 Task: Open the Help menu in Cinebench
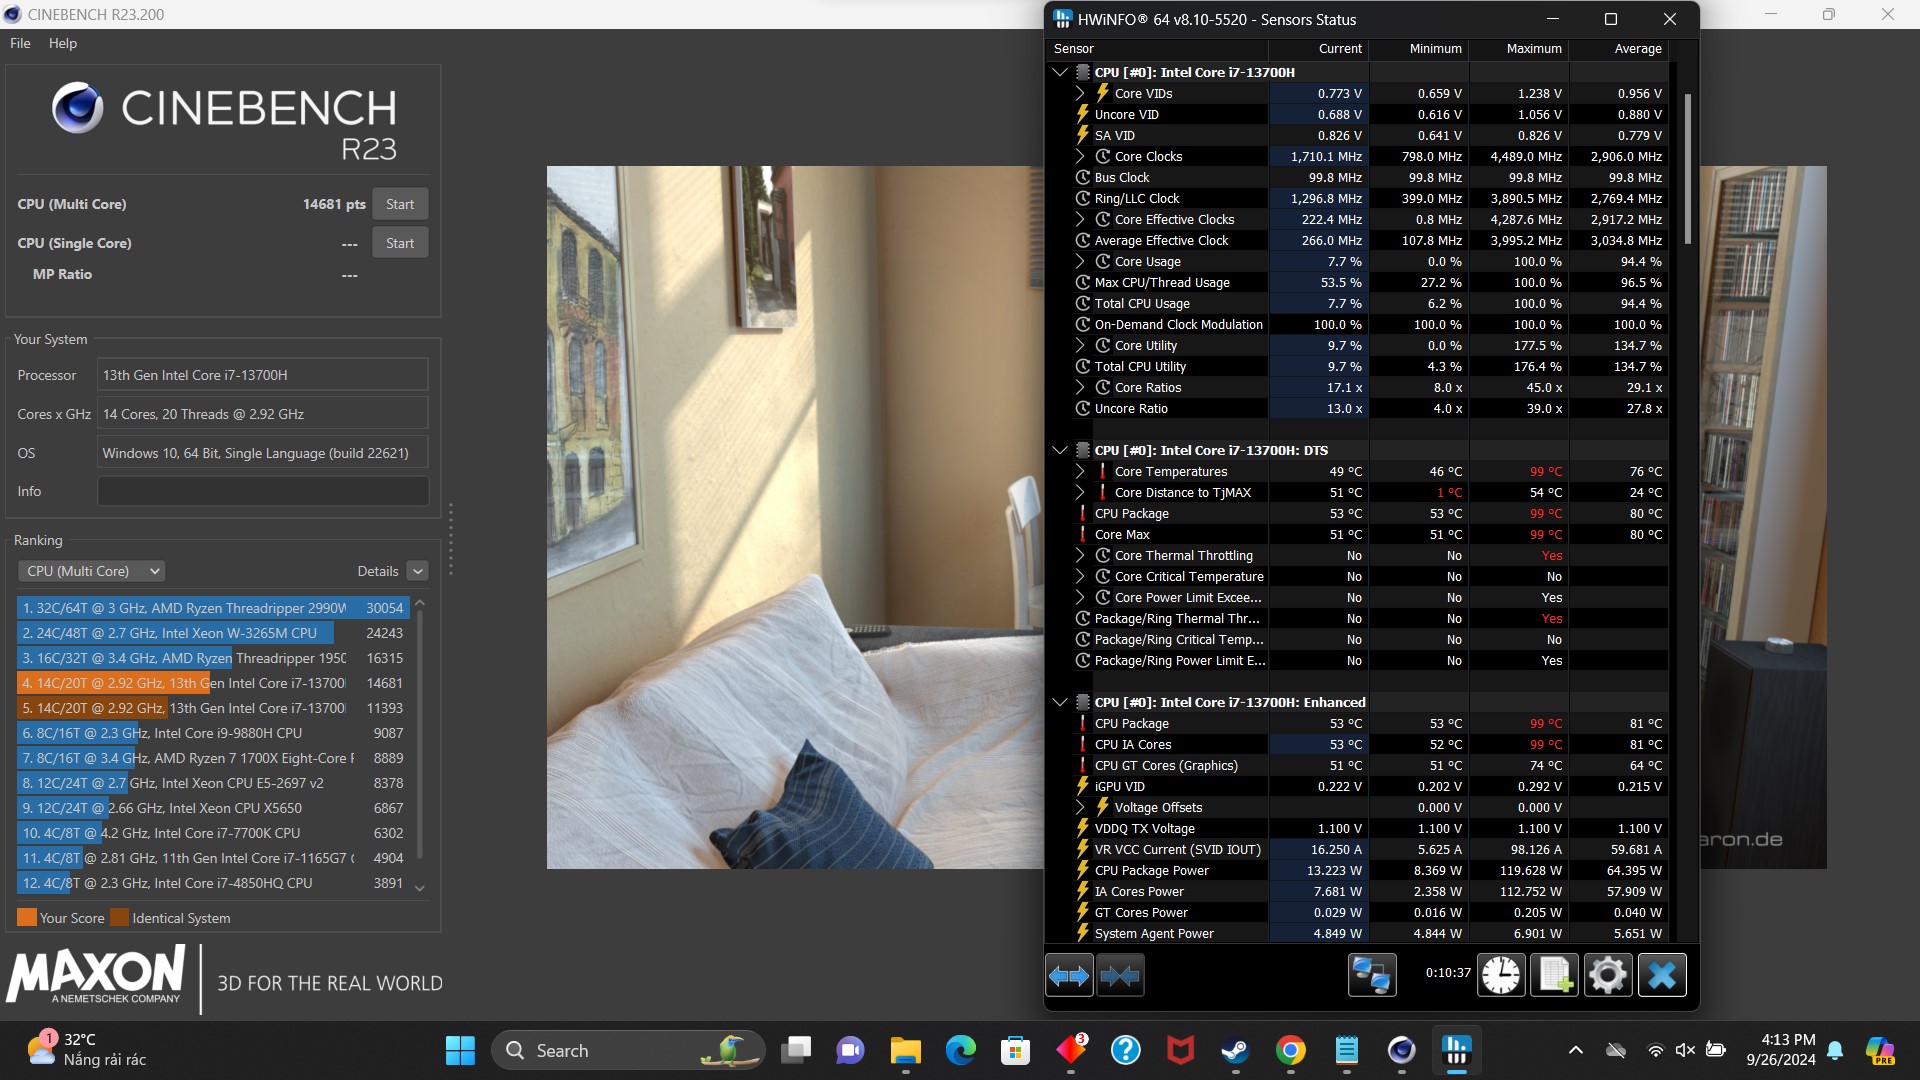(63, 43)
